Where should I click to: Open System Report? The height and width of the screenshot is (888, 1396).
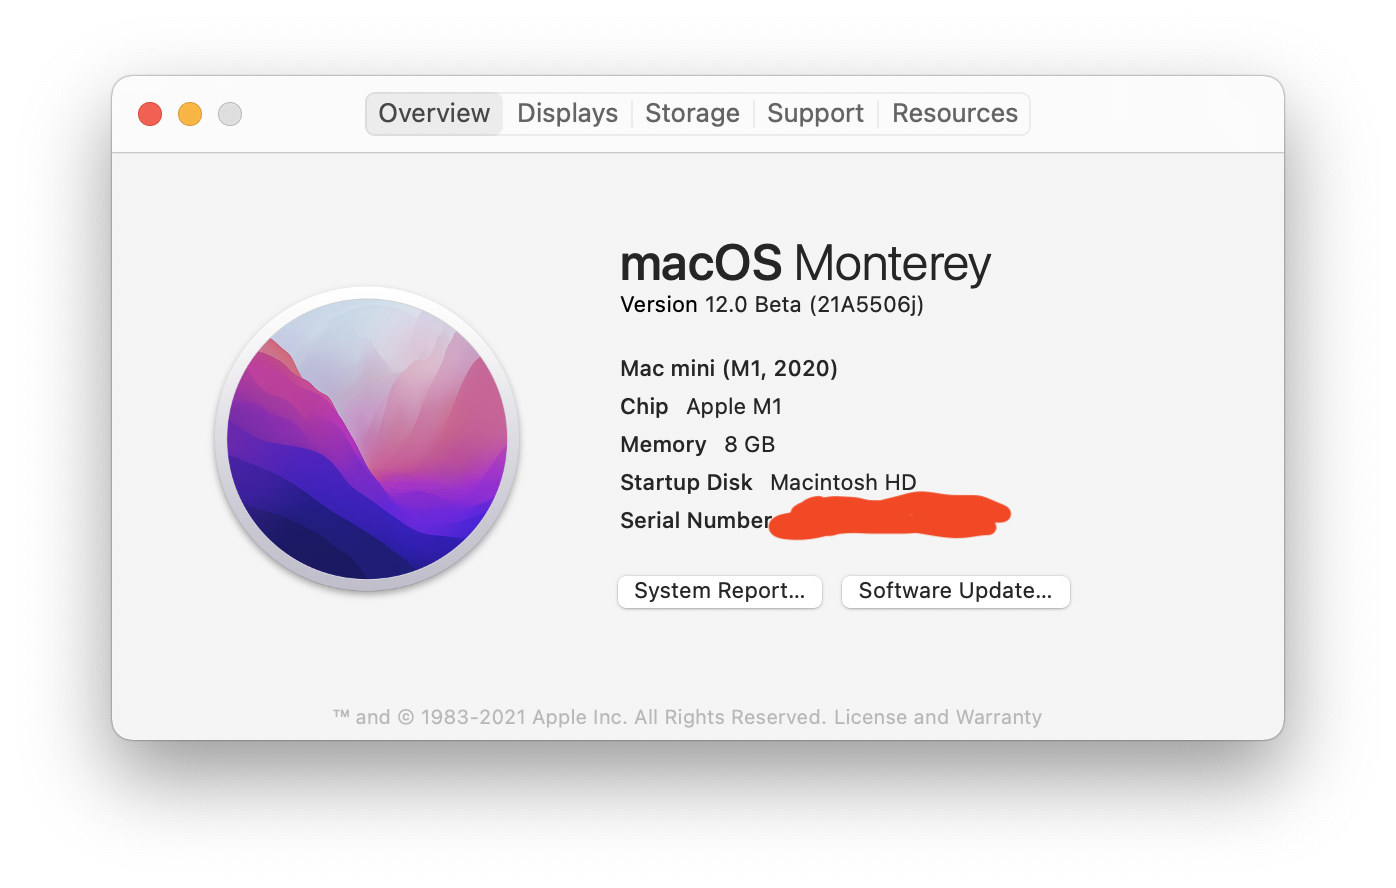tap(720, 591)
